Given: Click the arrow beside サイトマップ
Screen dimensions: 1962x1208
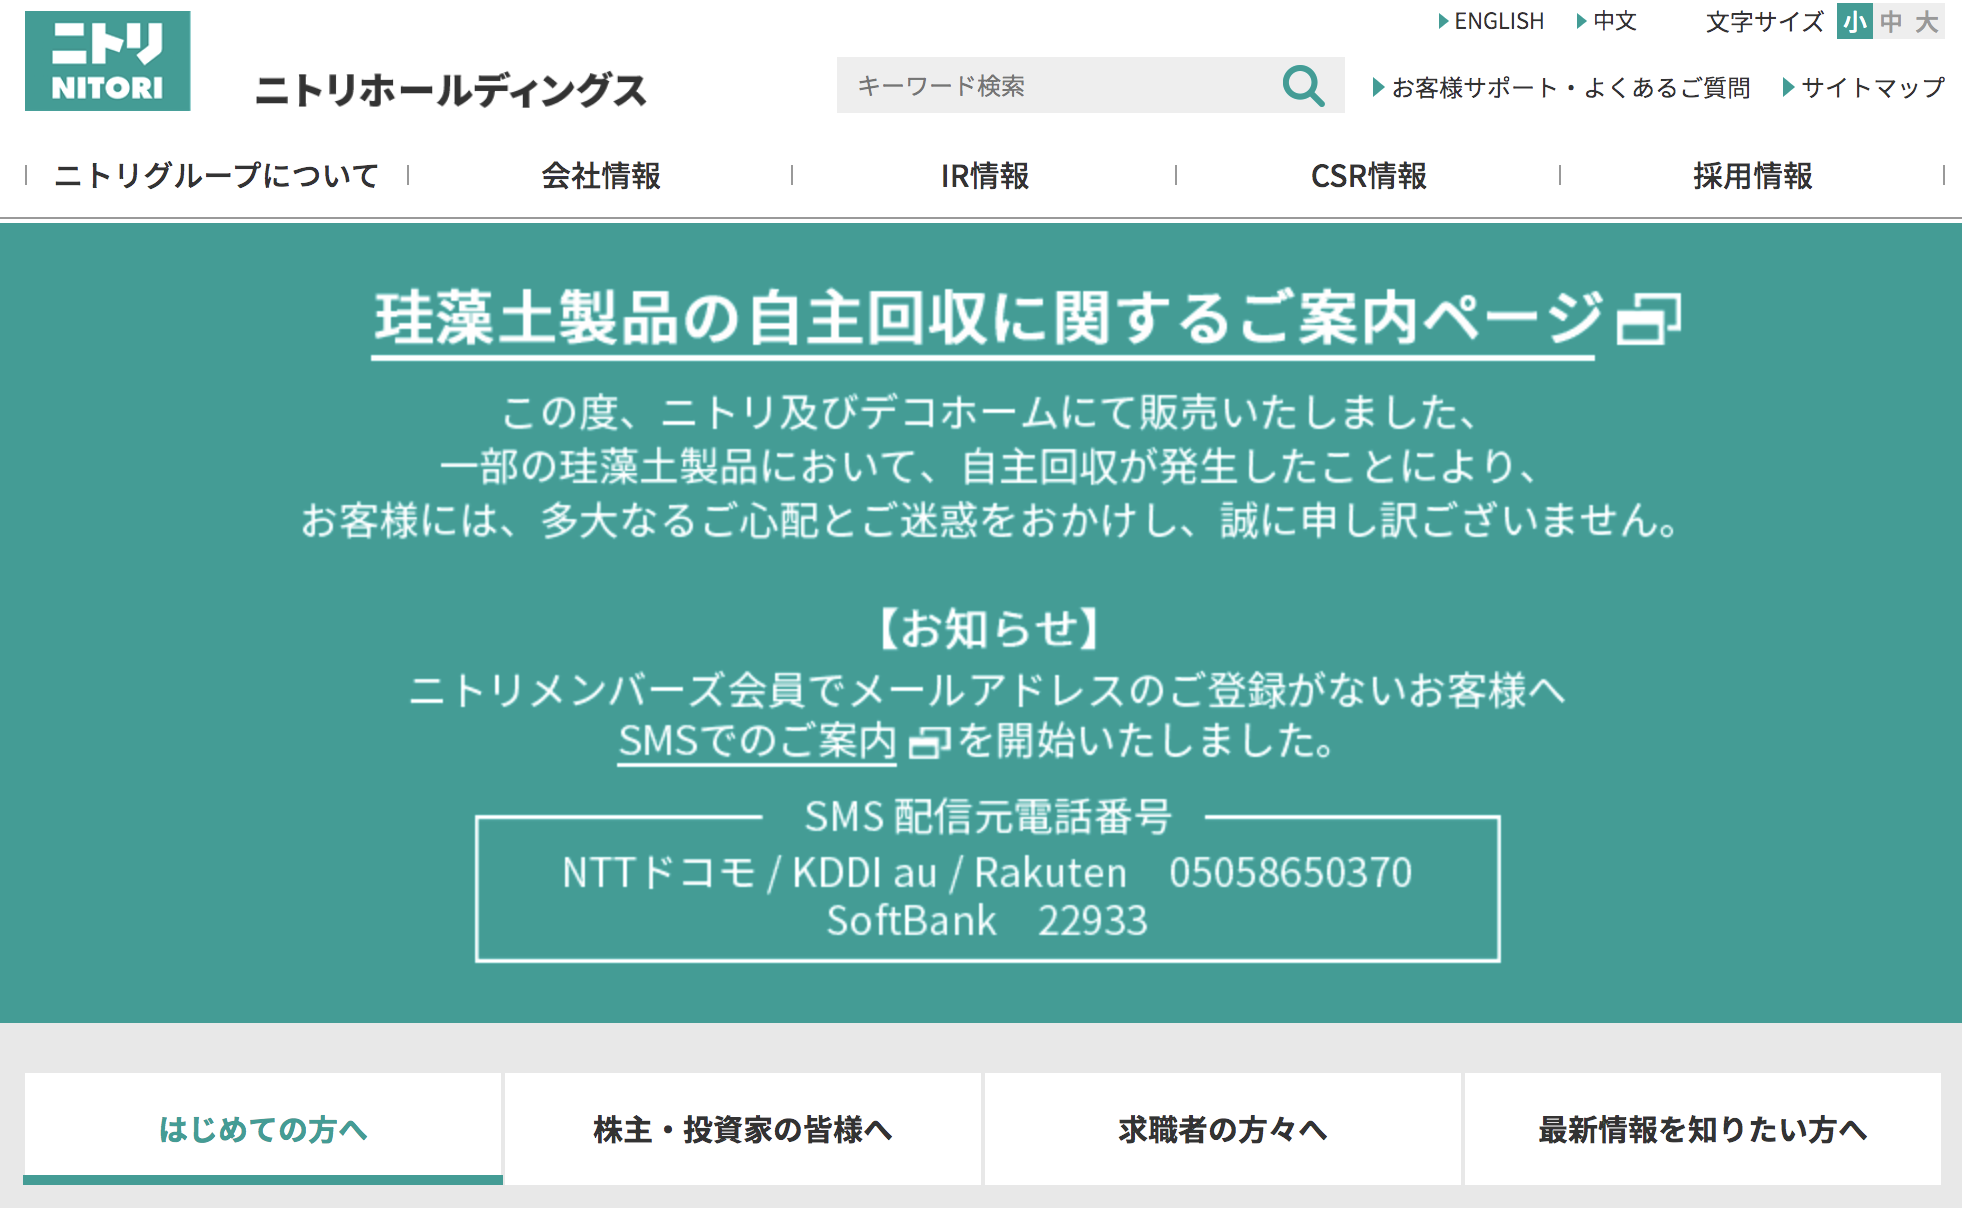Looking at the screenshot, I should 1789,87.
